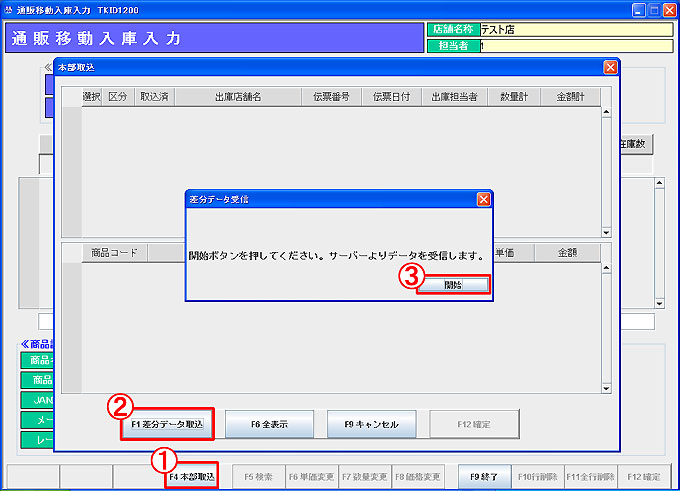Maximize the 通販移動入庫入力 window
This screenshot has height=491, width=680.
(654, 10)
